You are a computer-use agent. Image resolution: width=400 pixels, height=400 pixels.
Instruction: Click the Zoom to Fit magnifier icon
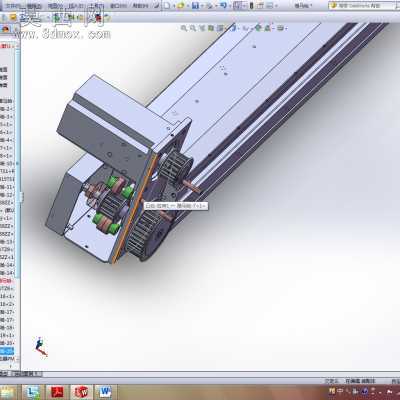tap(184, 28)
